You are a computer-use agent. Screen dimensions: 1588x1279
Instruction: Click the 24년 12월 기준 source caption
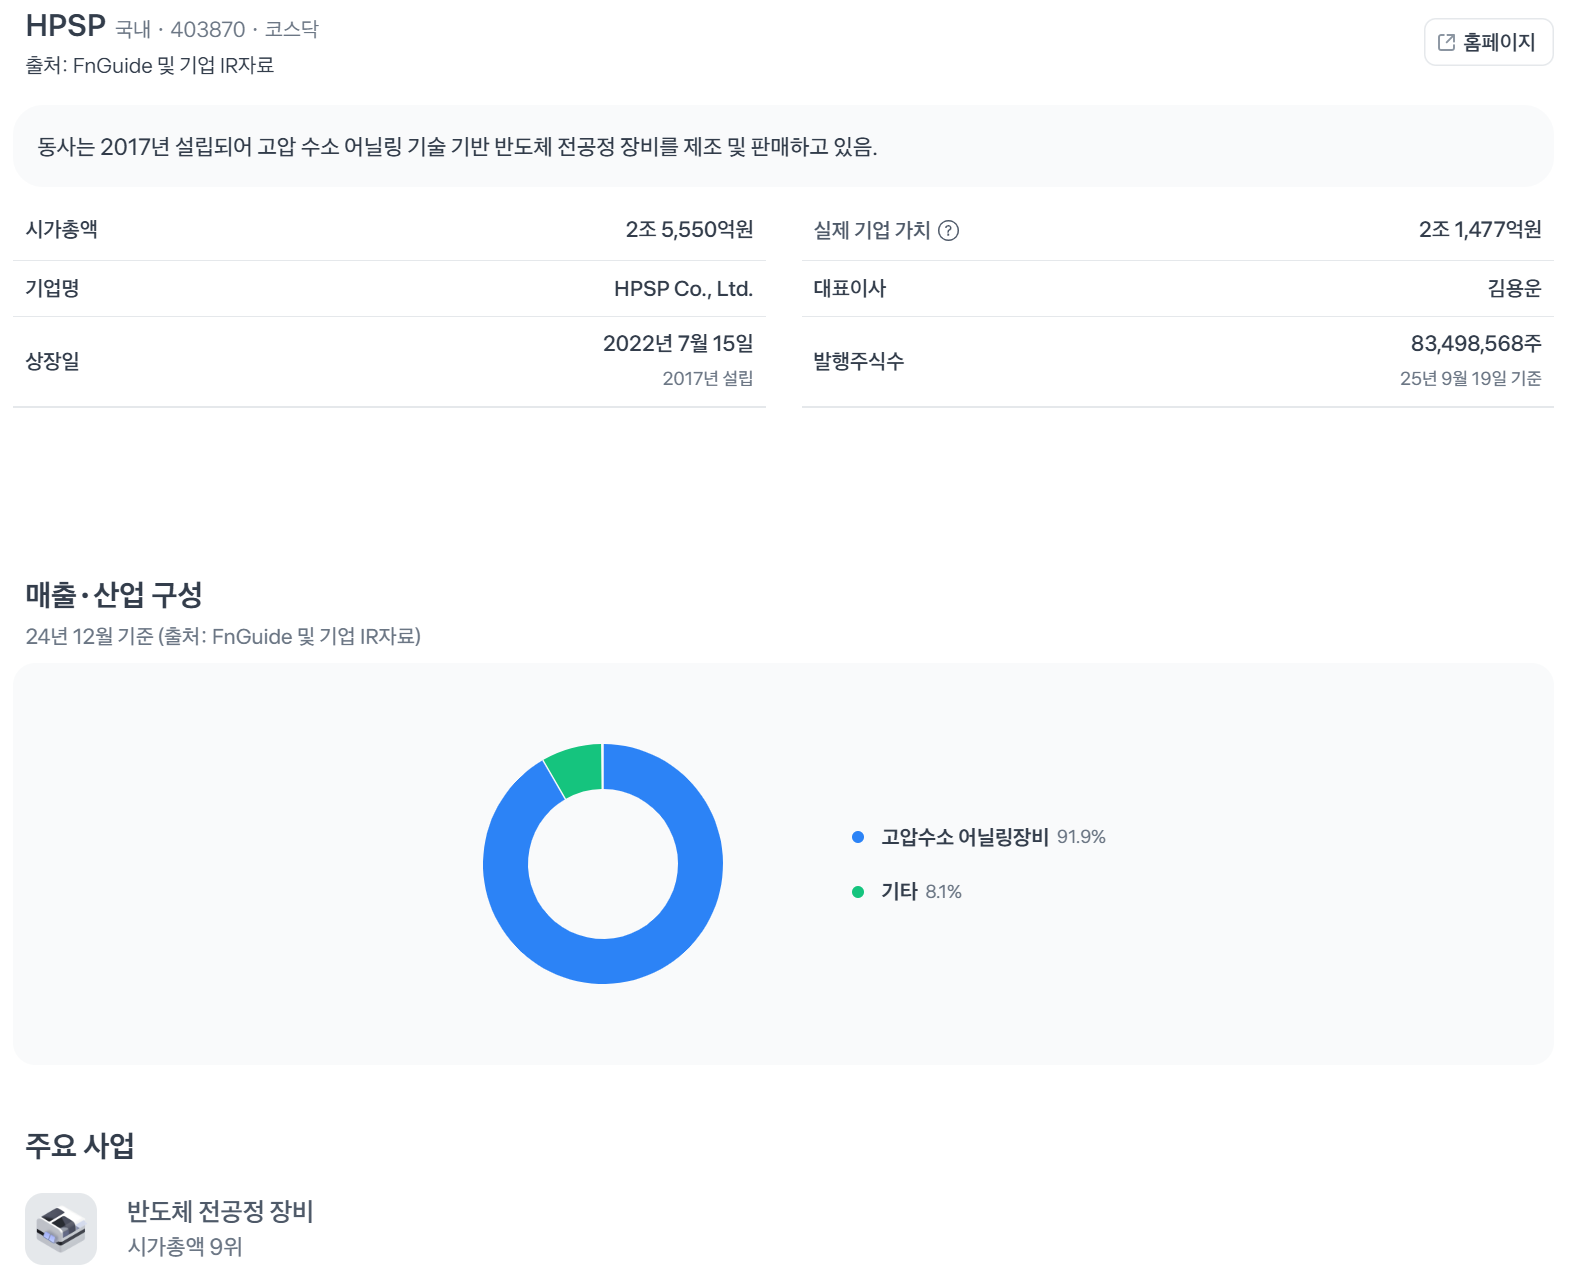click(223, 637)
